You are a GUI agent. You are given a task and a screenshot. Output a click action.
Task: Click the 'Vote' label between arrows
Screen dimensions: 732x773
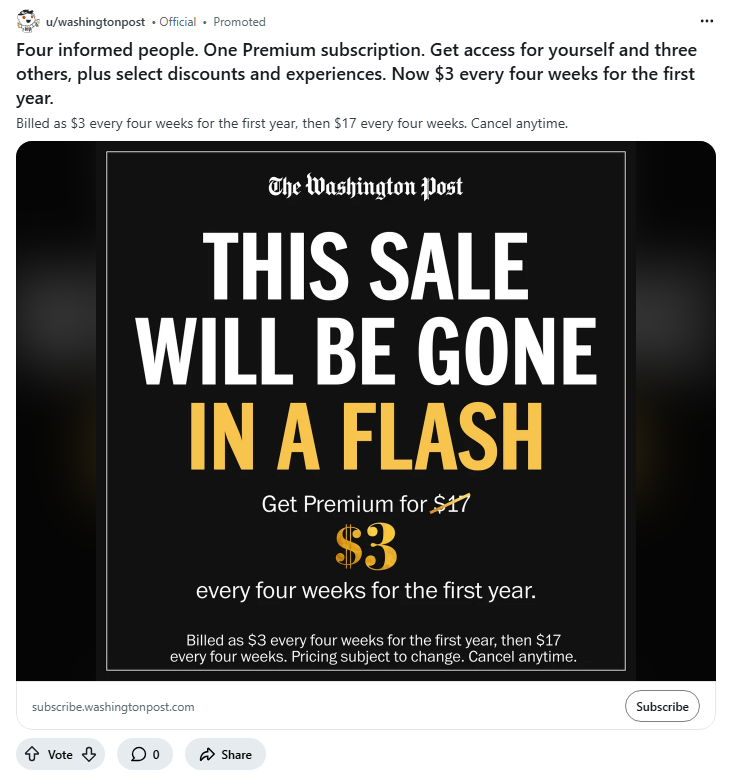[x=61, y=754]
